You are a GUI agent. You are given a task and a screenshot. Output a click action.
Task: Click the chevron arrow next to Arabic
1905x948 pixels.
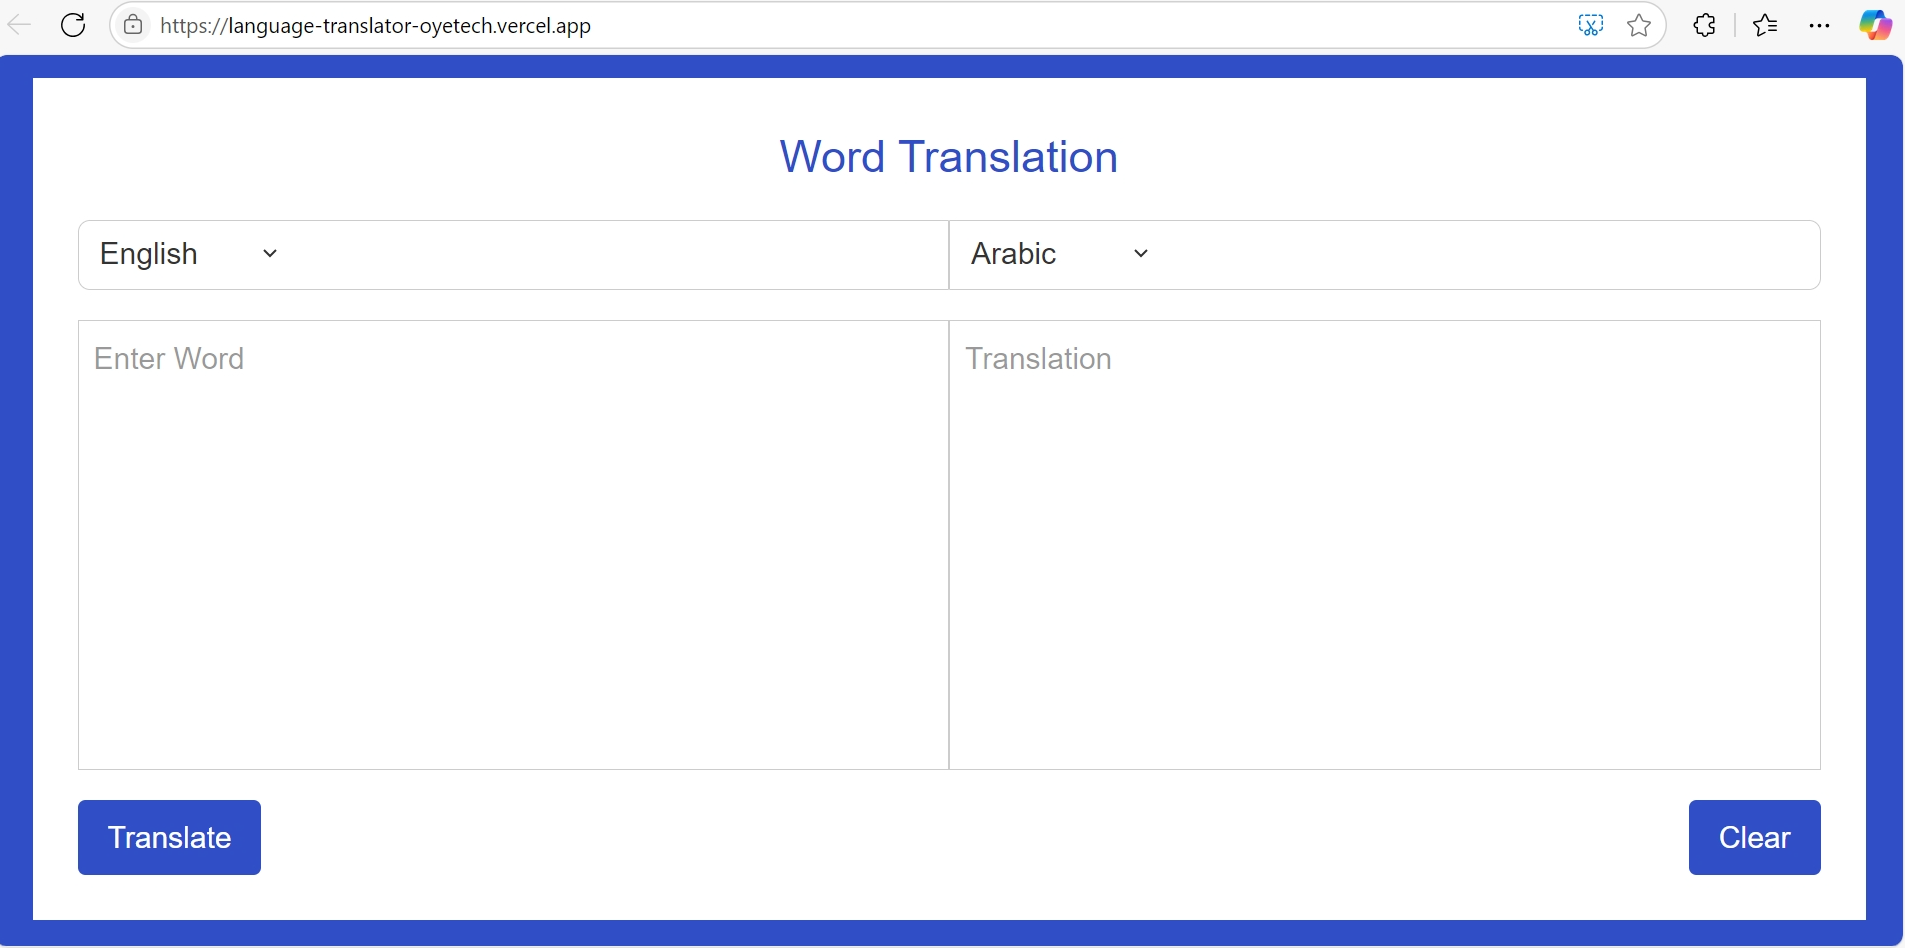point(1141,254)
